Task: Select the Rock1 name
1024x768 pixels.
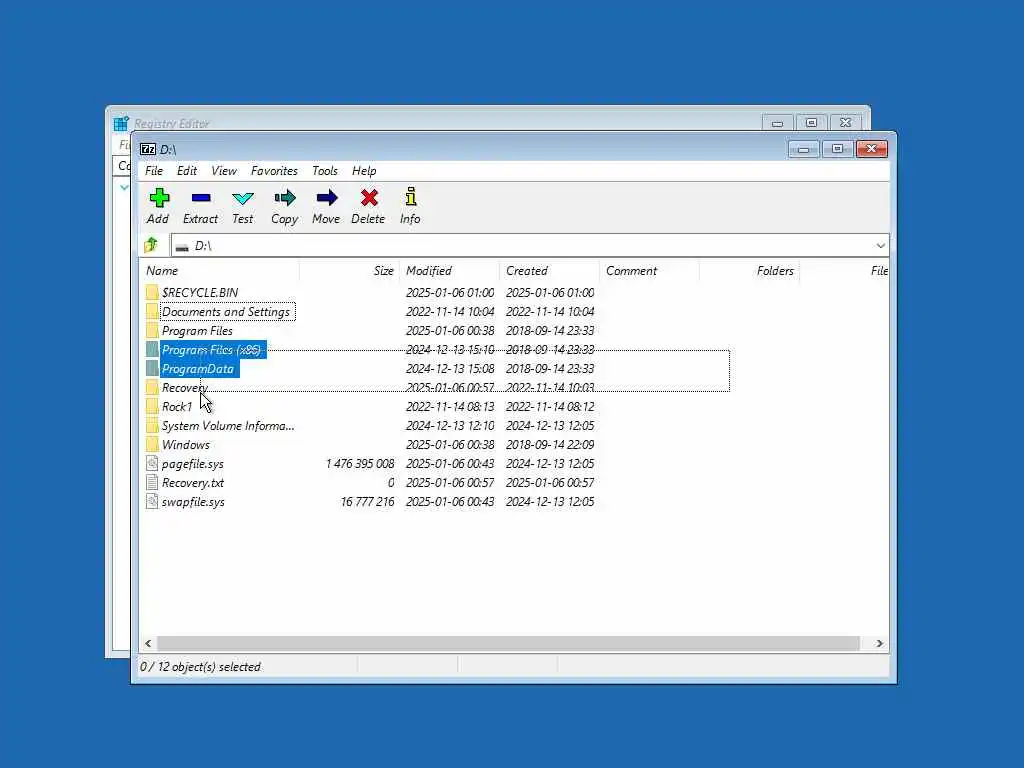Action: pyautogui.click(x=177, y=406)
